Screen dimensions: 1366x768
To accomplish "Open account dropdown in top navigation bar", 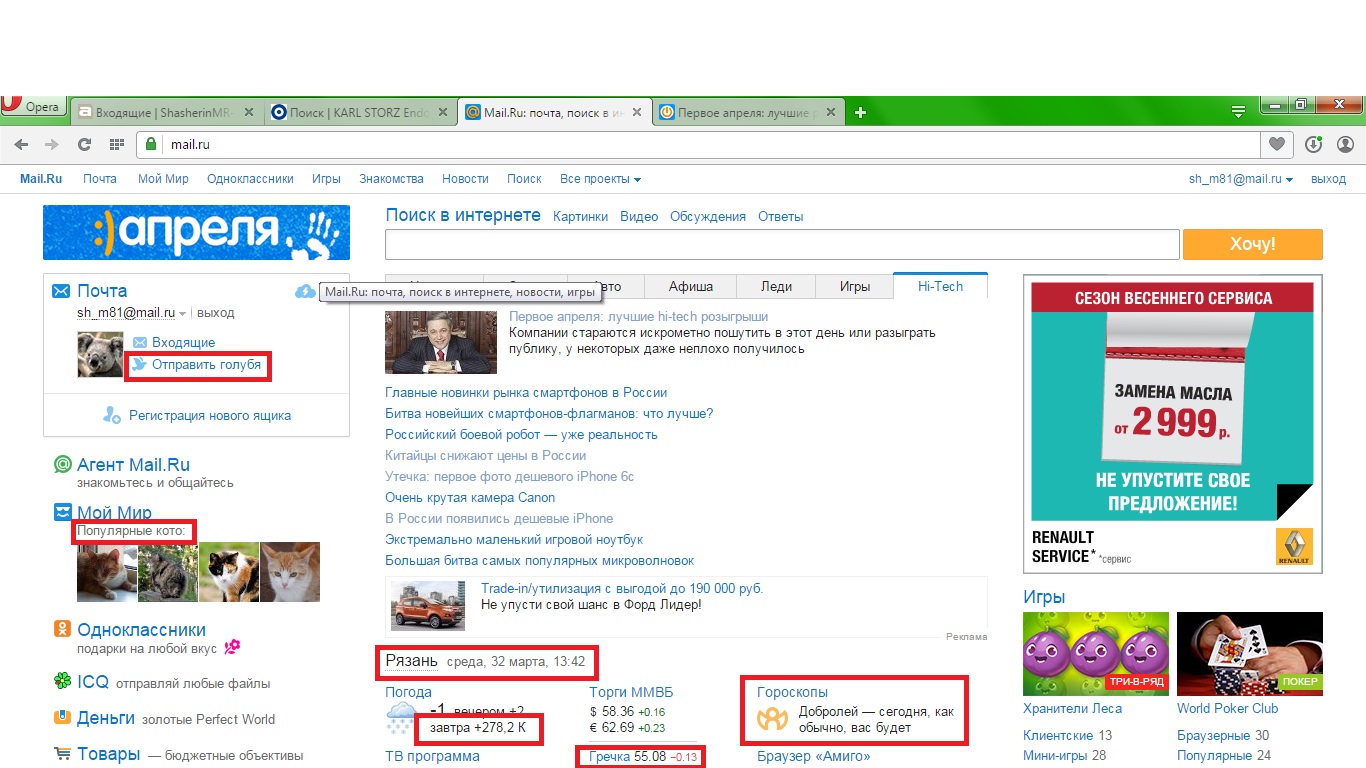I will [x=1240, y=179].
